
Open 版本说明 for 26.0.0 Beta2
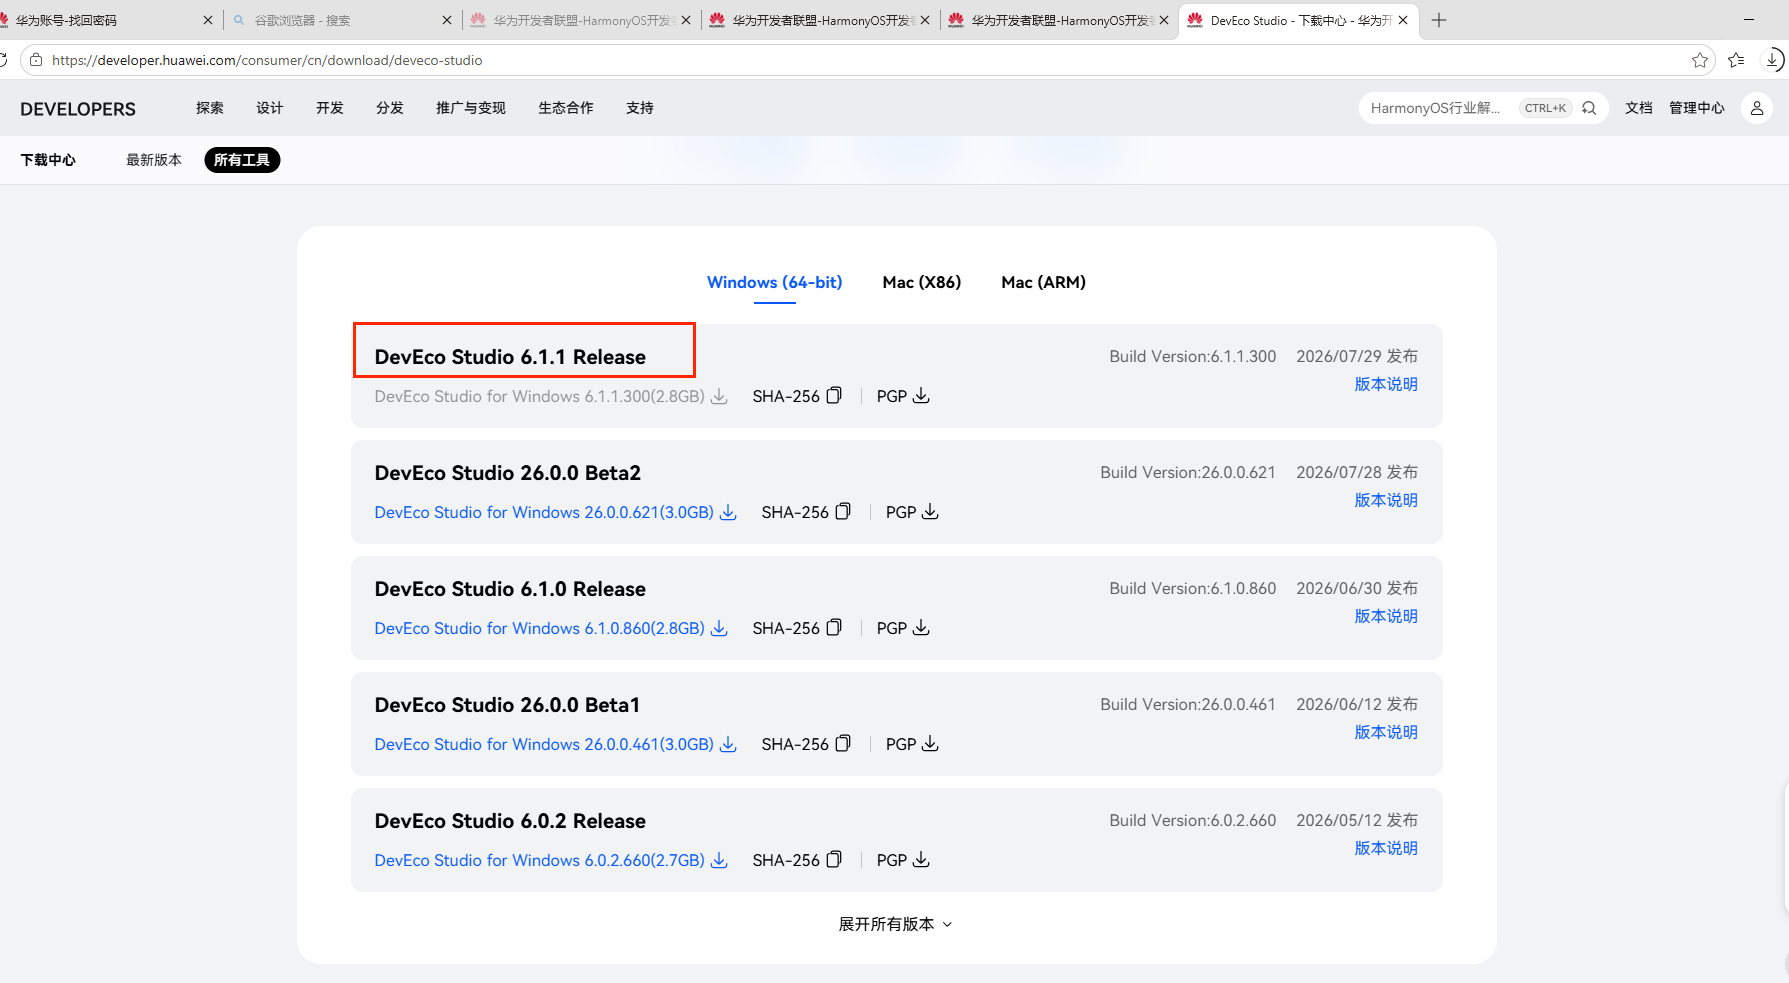tap(1386, 500)
